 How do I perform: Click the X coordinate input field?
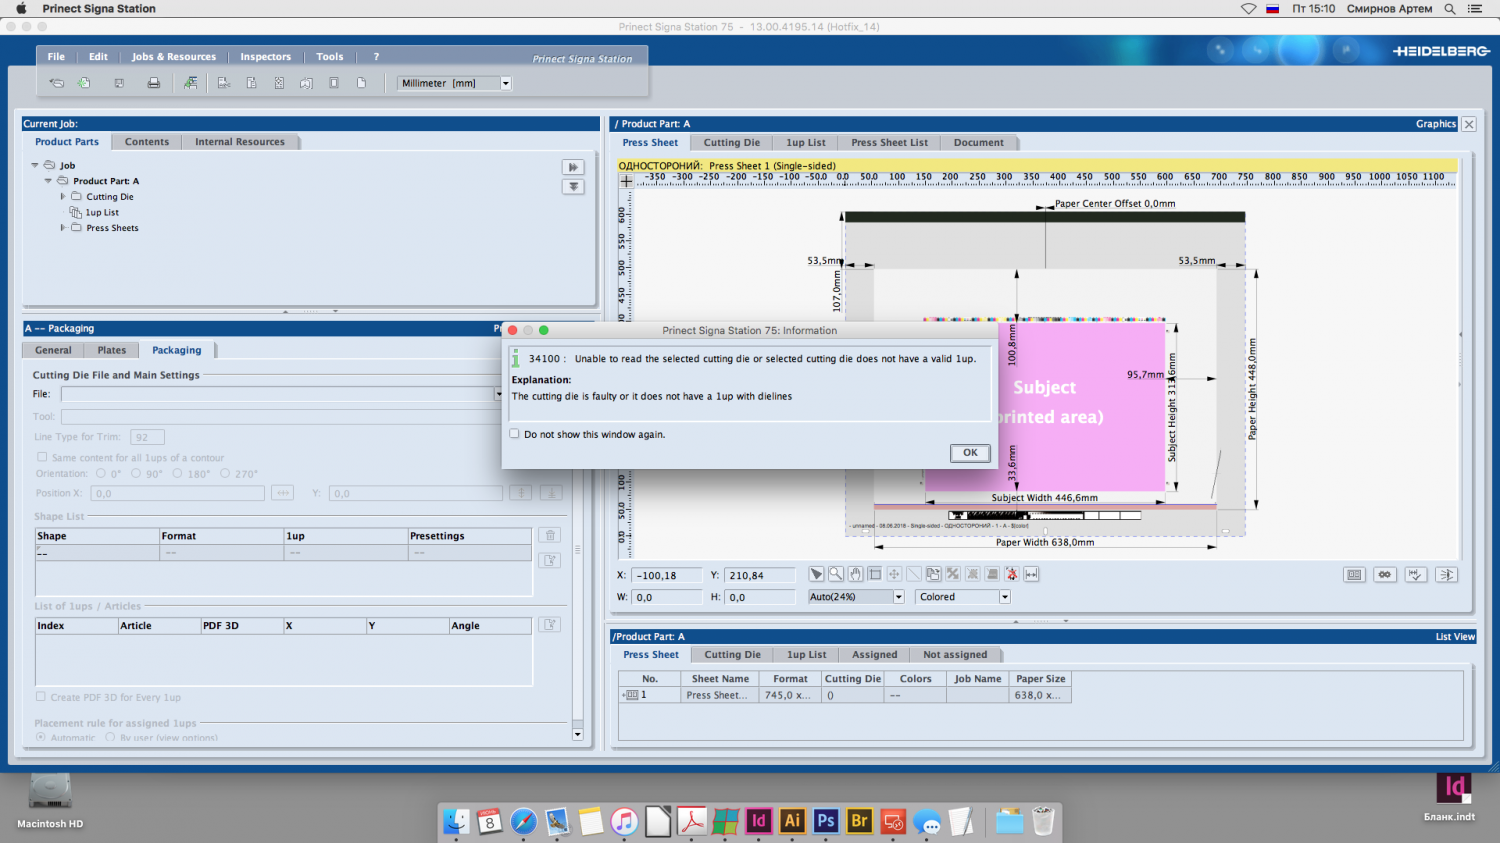[x=667, y=575]
